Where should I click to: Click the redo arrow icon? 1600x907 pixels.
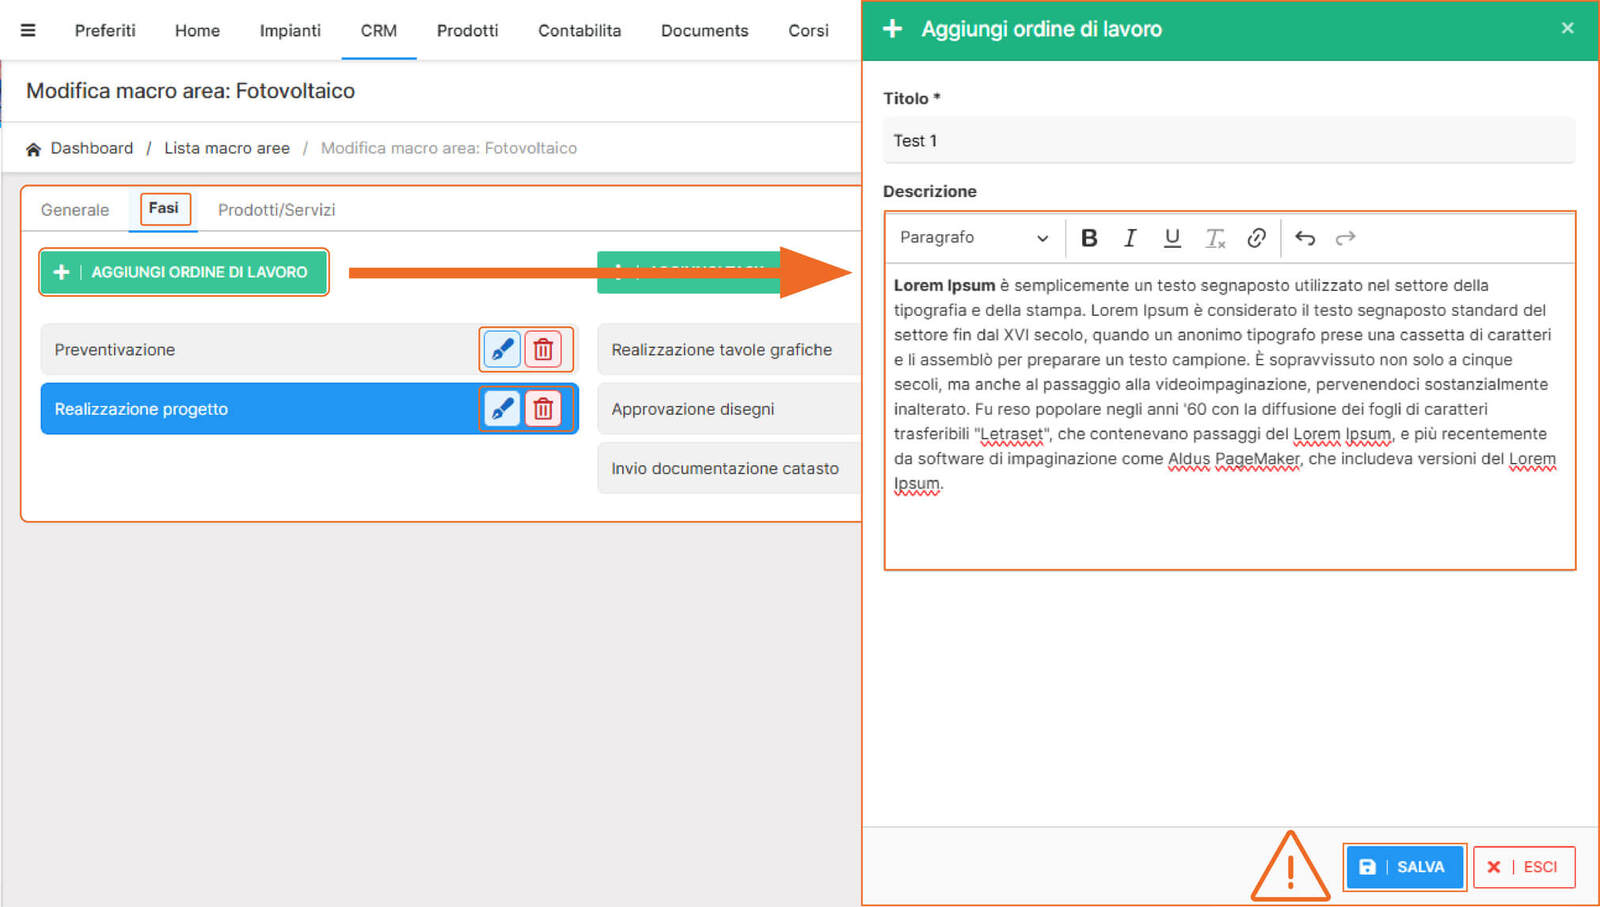click(1346, 238)
